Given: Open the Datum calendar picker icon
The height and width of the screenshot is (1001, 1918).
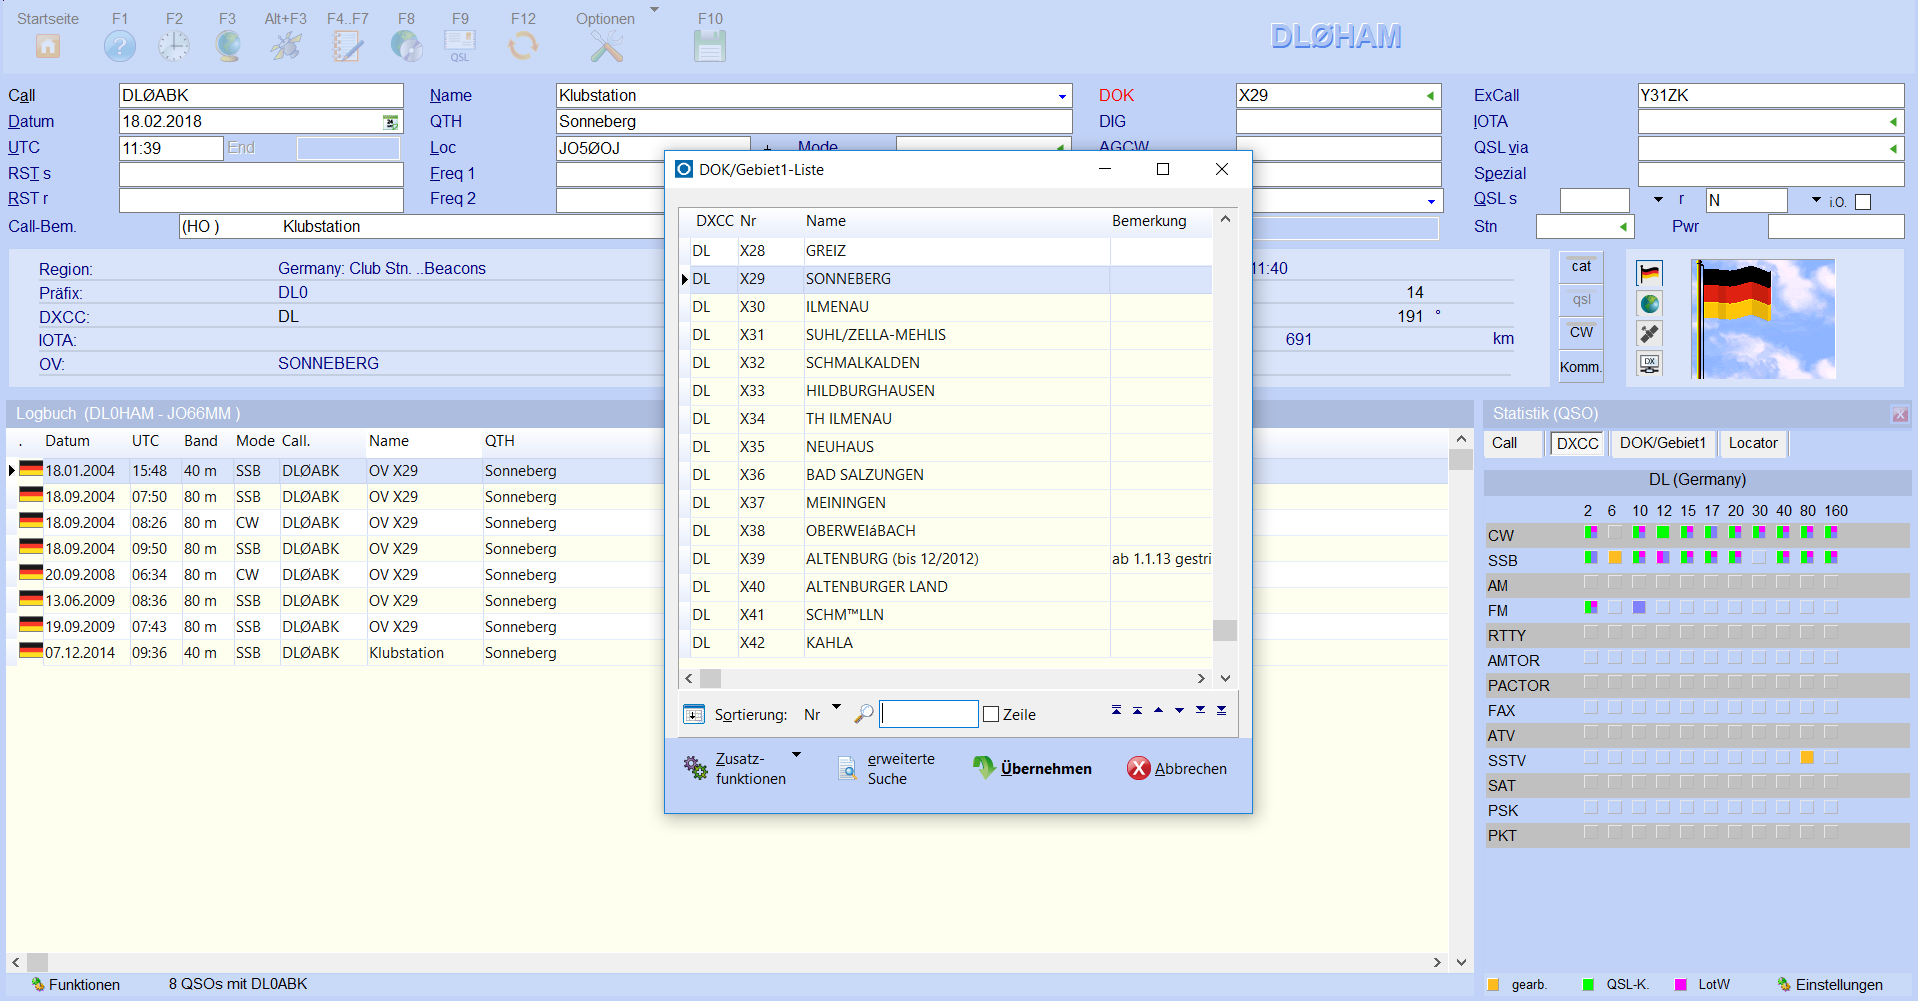Looking at the screenshot, I should (x=391, y=122).
